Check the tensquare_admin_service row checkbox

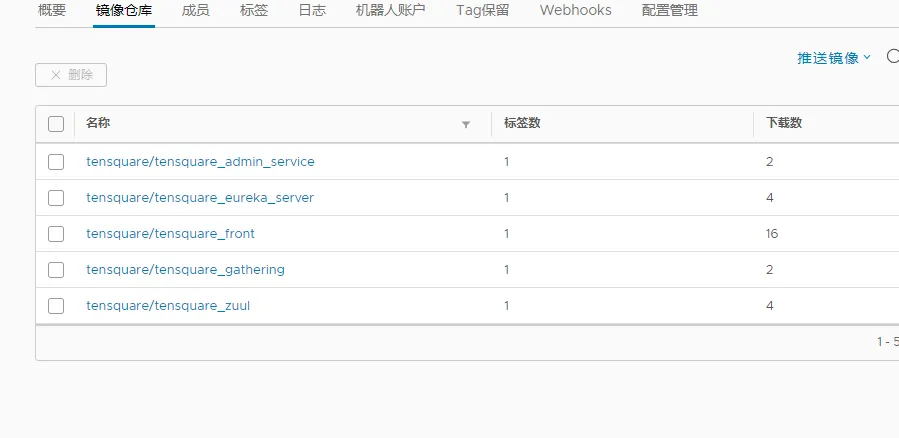[56, 162]
